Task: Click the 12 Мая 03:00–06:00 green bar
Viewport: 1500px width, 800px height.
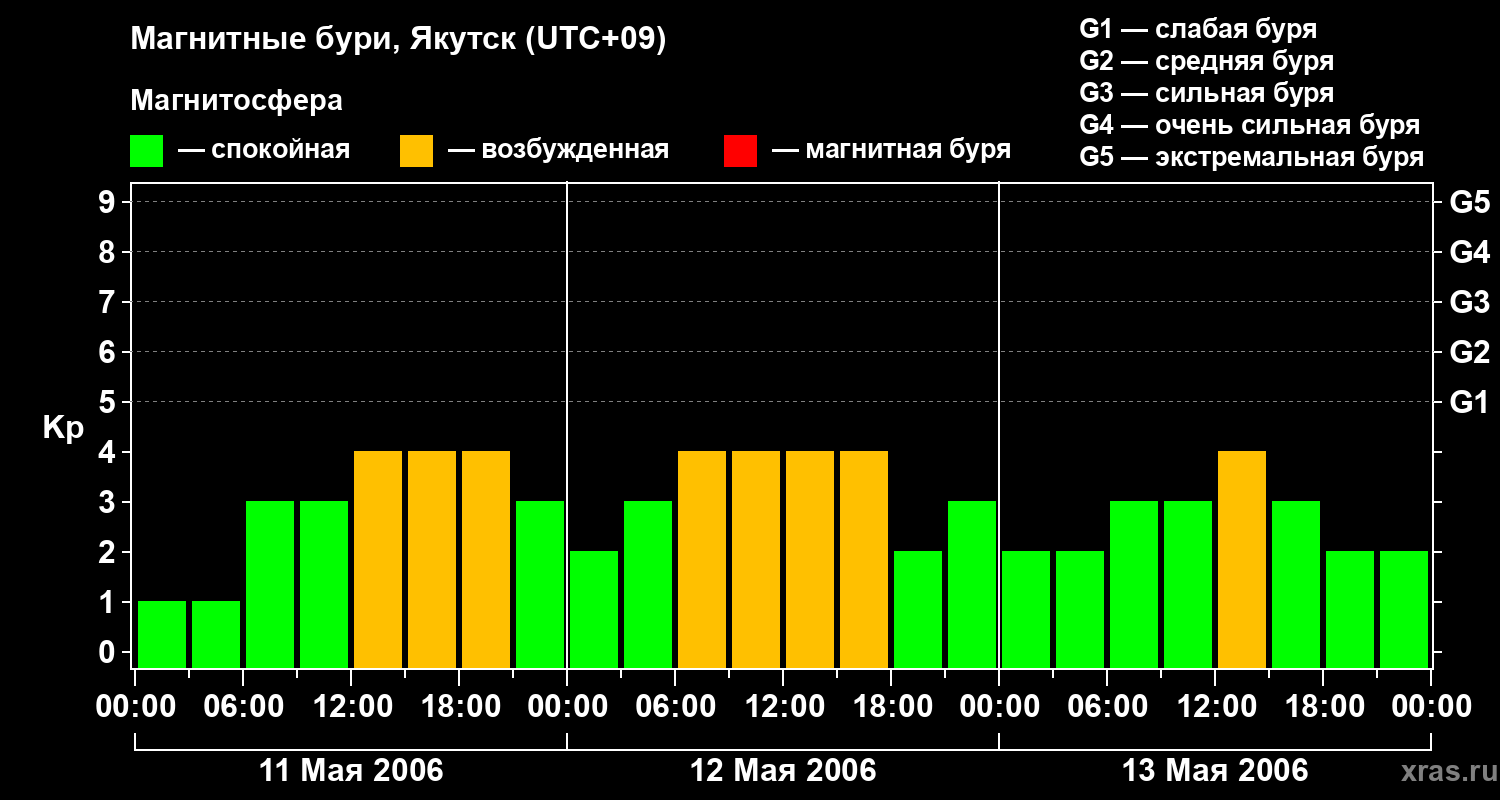Action: point(648,584)
